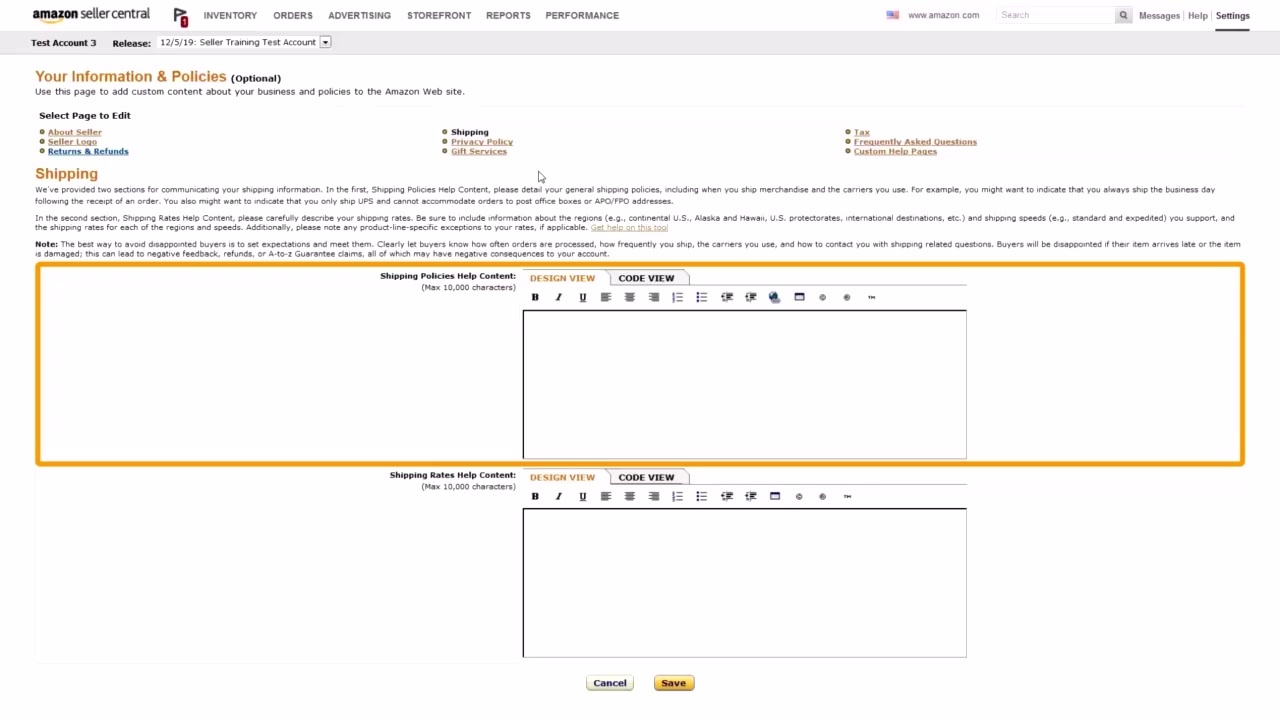Screen dimensions: 1280x720
Task: Open the Returns & Refunds link
Action: tap(88, 151)
